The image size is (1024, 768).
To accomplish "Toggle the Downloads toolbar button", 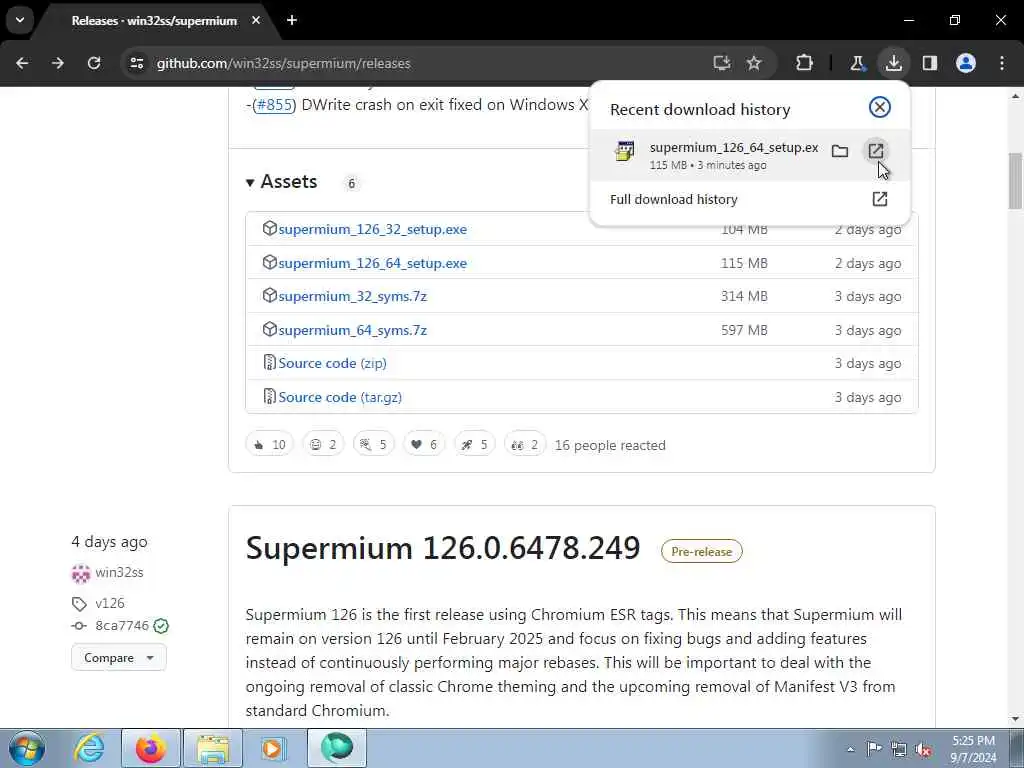I will coord(893,63).
